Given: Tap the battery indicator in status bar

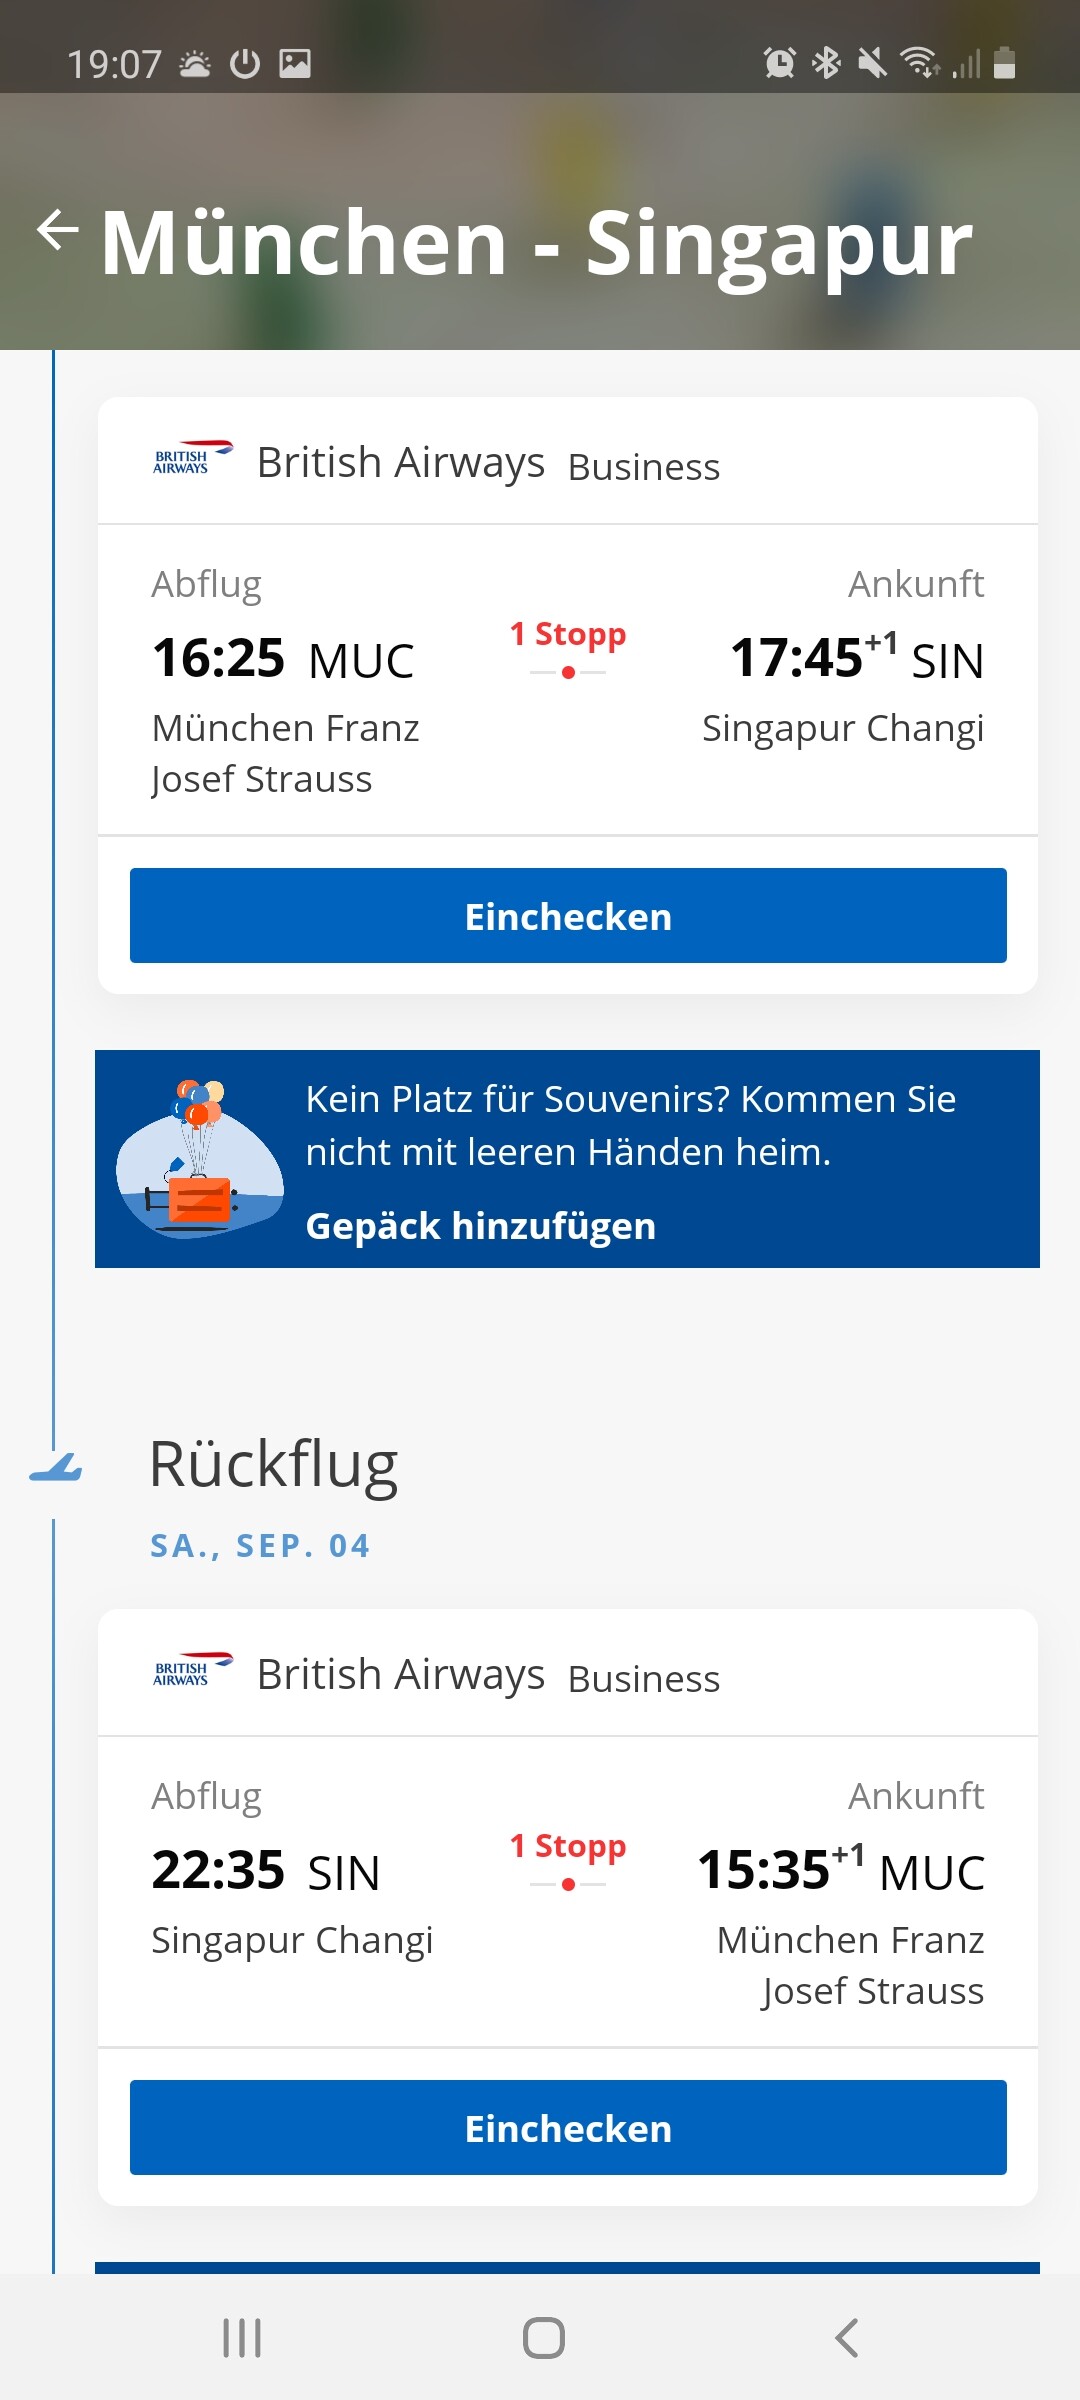Looking at the screenshot, I should (x=1005, y=63).
